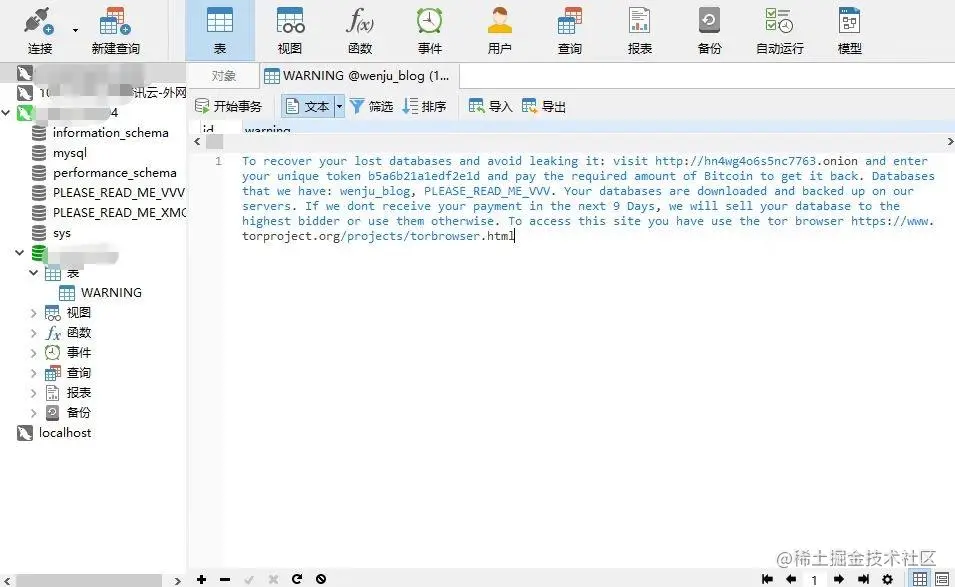Open the 查询 queries toolbar section
955x587 pixels.
[x=570, y=30]
